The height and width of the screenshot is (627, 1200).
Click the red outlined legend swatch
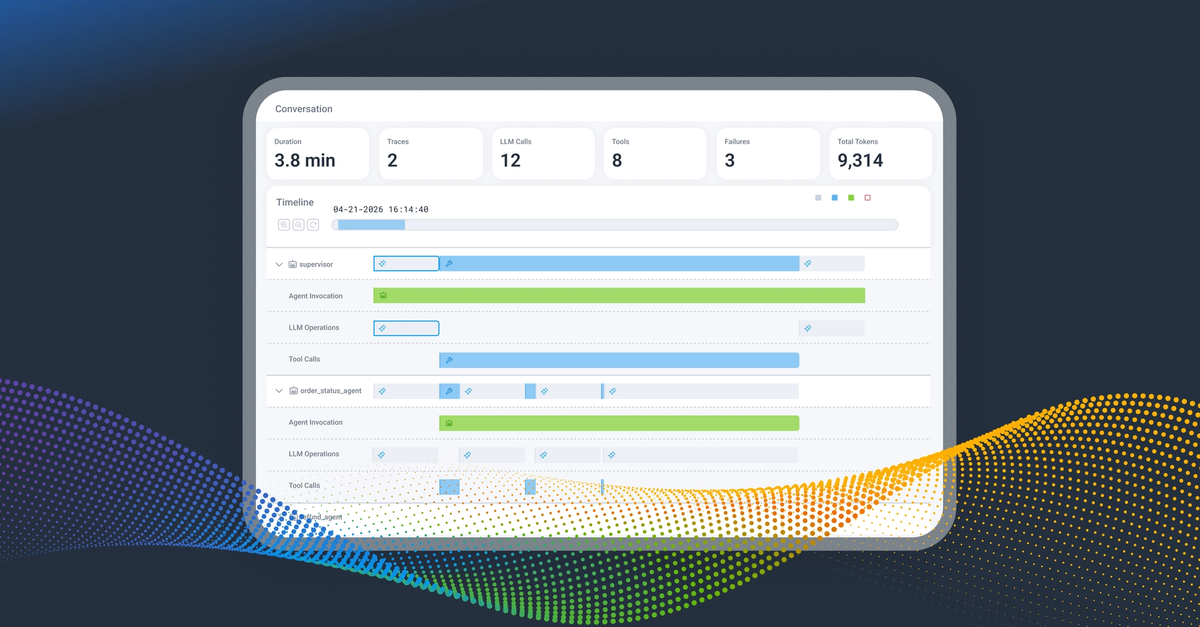point(867,198)
